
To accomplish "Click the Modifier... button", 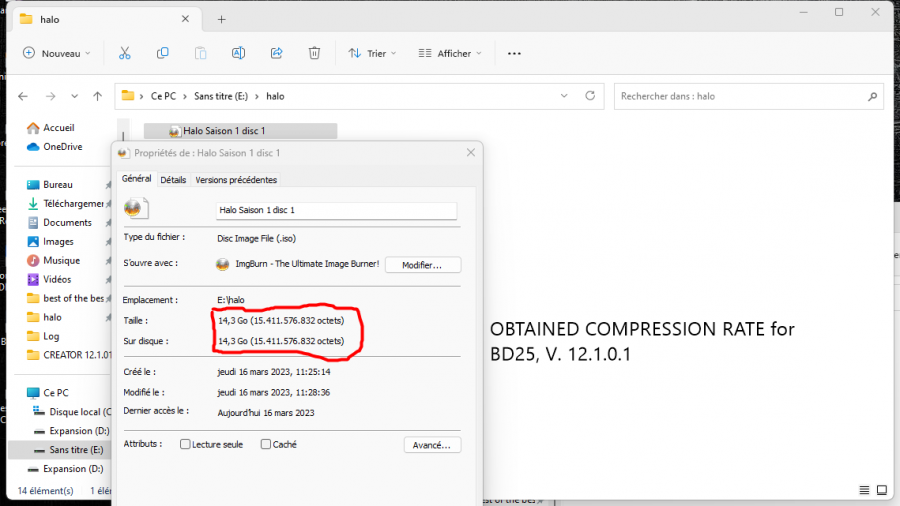I will coord(423,265).
